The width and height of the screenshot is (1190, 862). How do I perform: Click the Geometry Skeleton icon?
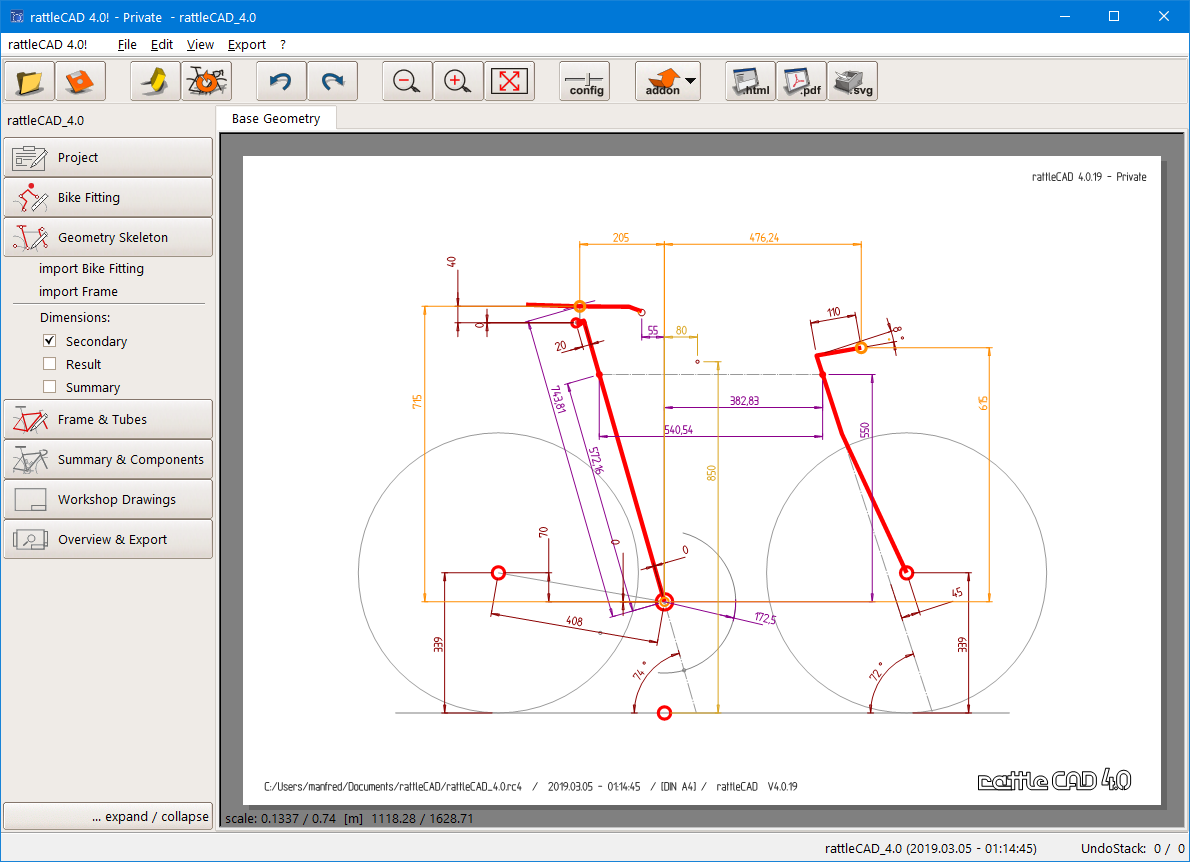click(30, 238)
